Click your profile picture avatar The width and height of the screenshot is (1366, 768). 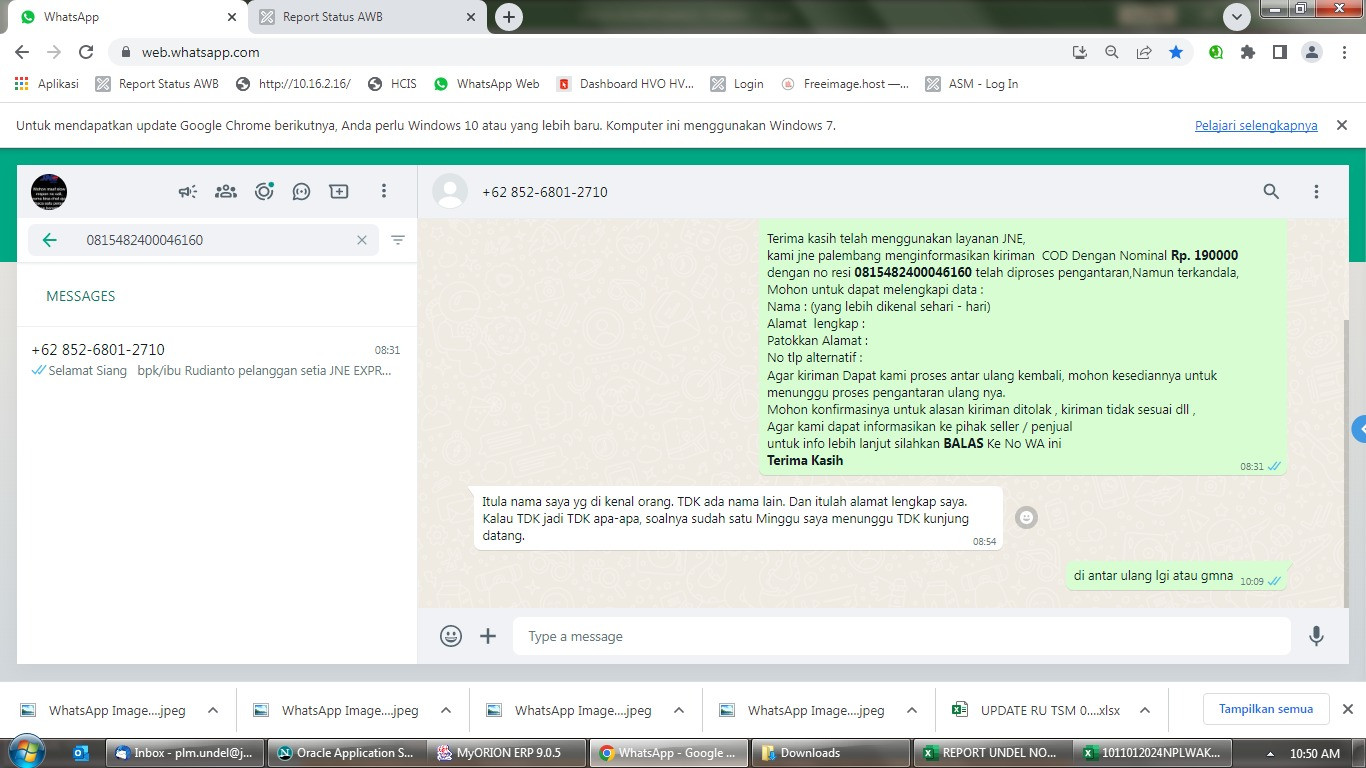49,191
